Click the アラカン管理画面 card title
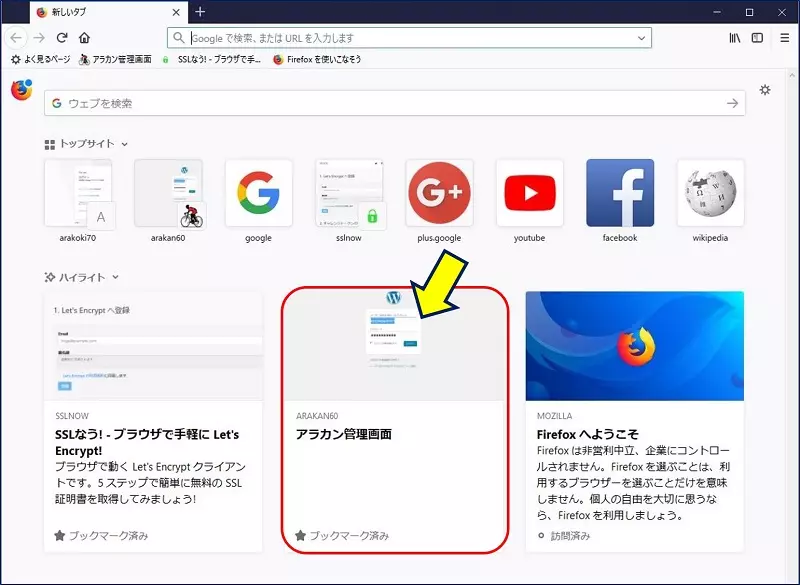The height and width of the screenshot is (585, 800). (x=344, y=435)
